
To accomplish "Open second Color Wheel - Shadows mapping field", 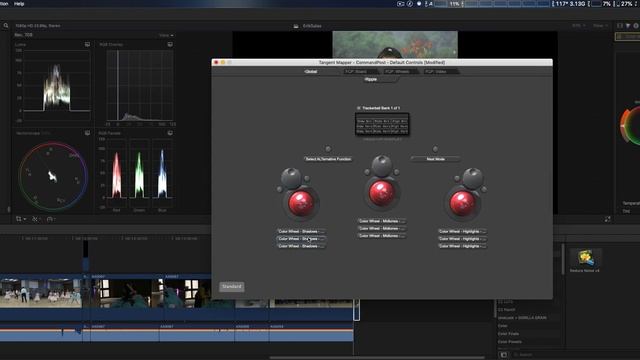I will (301, 239).
